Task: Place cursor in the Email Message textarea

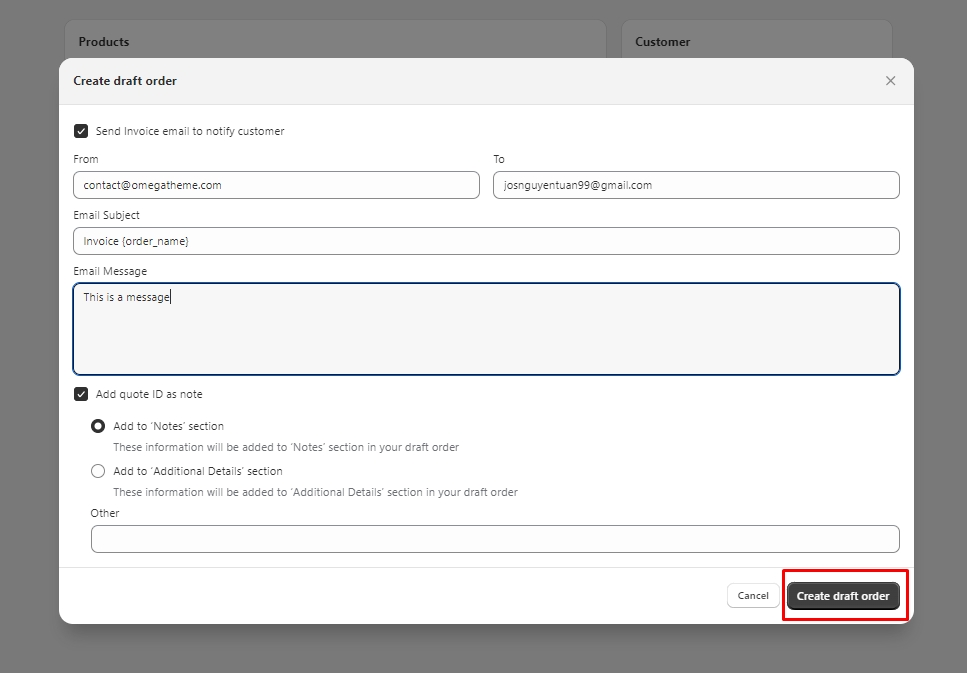Action: [x=486, y=329]
